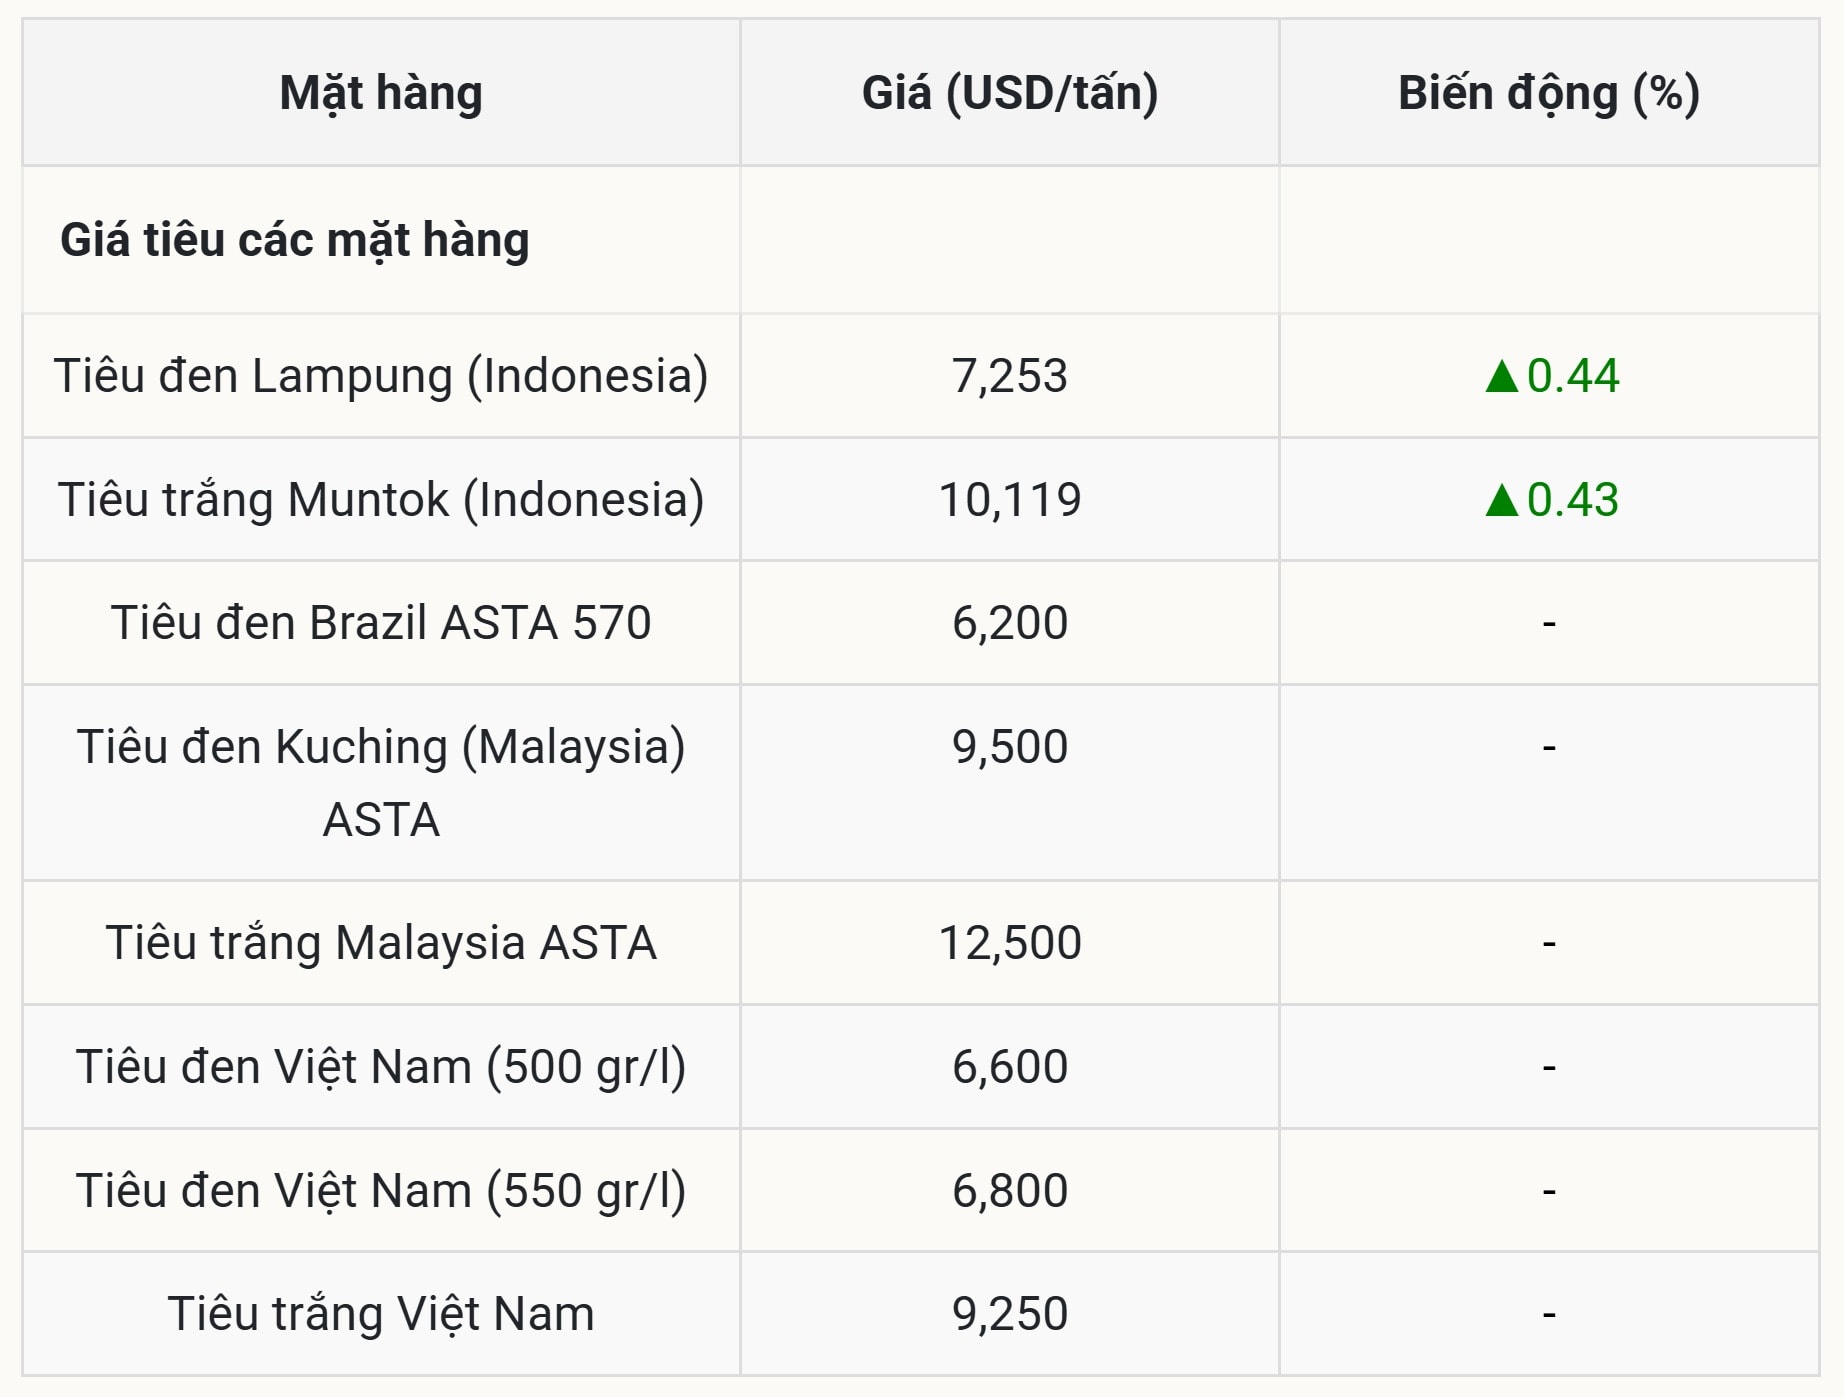Screen dimensions: 1844x1397
Task: Select the Tiêu trắng Muntok (Indonesia) cell
Action: [x=381, y=499]
